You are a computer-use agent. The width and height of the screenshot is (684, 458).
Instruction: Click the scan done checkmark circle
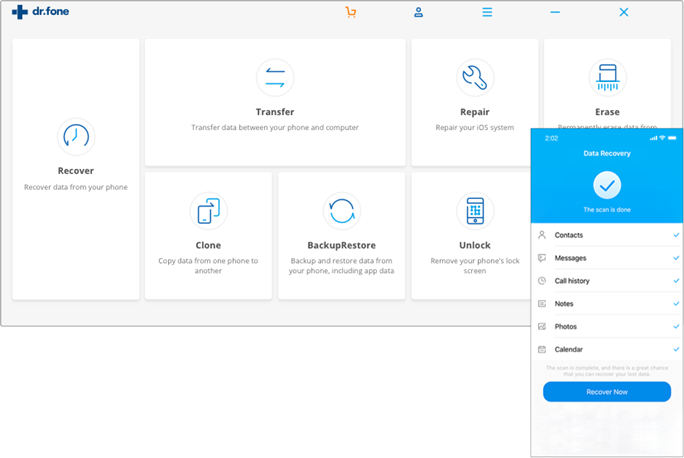click(x=607, y=185)
